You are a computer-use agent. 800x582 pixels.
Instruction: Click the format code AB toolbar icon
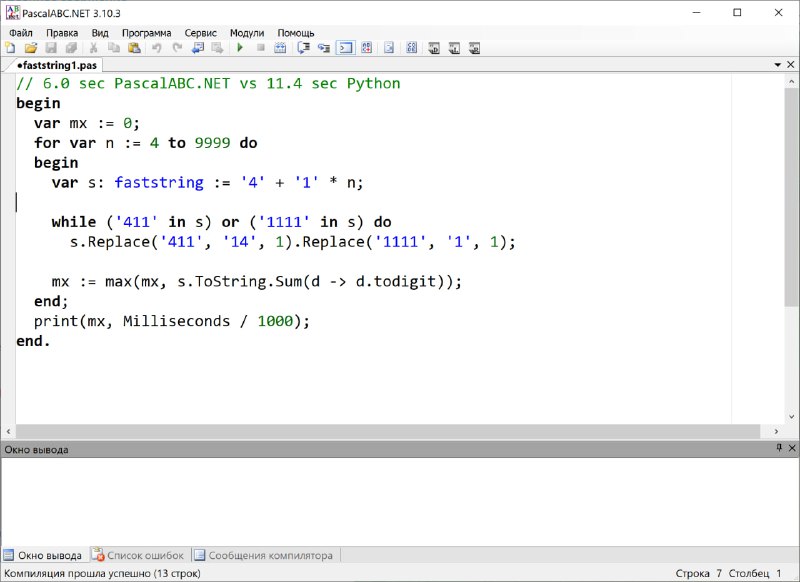[x=366, y=48]
